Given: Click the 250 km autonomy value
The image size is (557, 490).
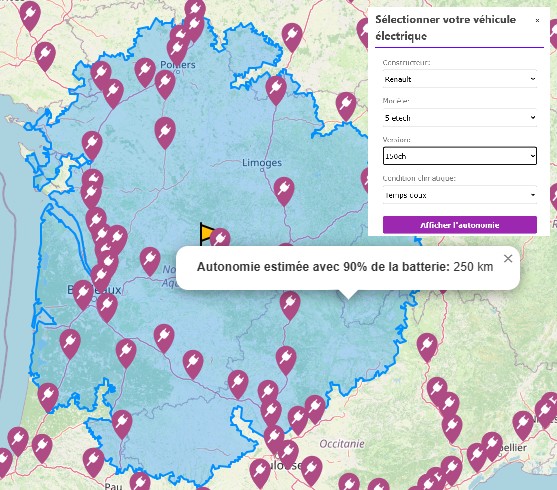Looking at the screenshot, I should click(473, 267).
